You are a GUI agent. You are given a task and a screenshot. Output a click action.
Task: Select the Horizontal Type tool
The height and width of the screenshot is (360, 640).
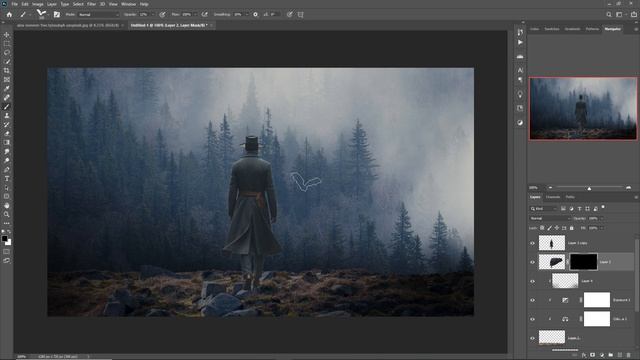(7, 178)
